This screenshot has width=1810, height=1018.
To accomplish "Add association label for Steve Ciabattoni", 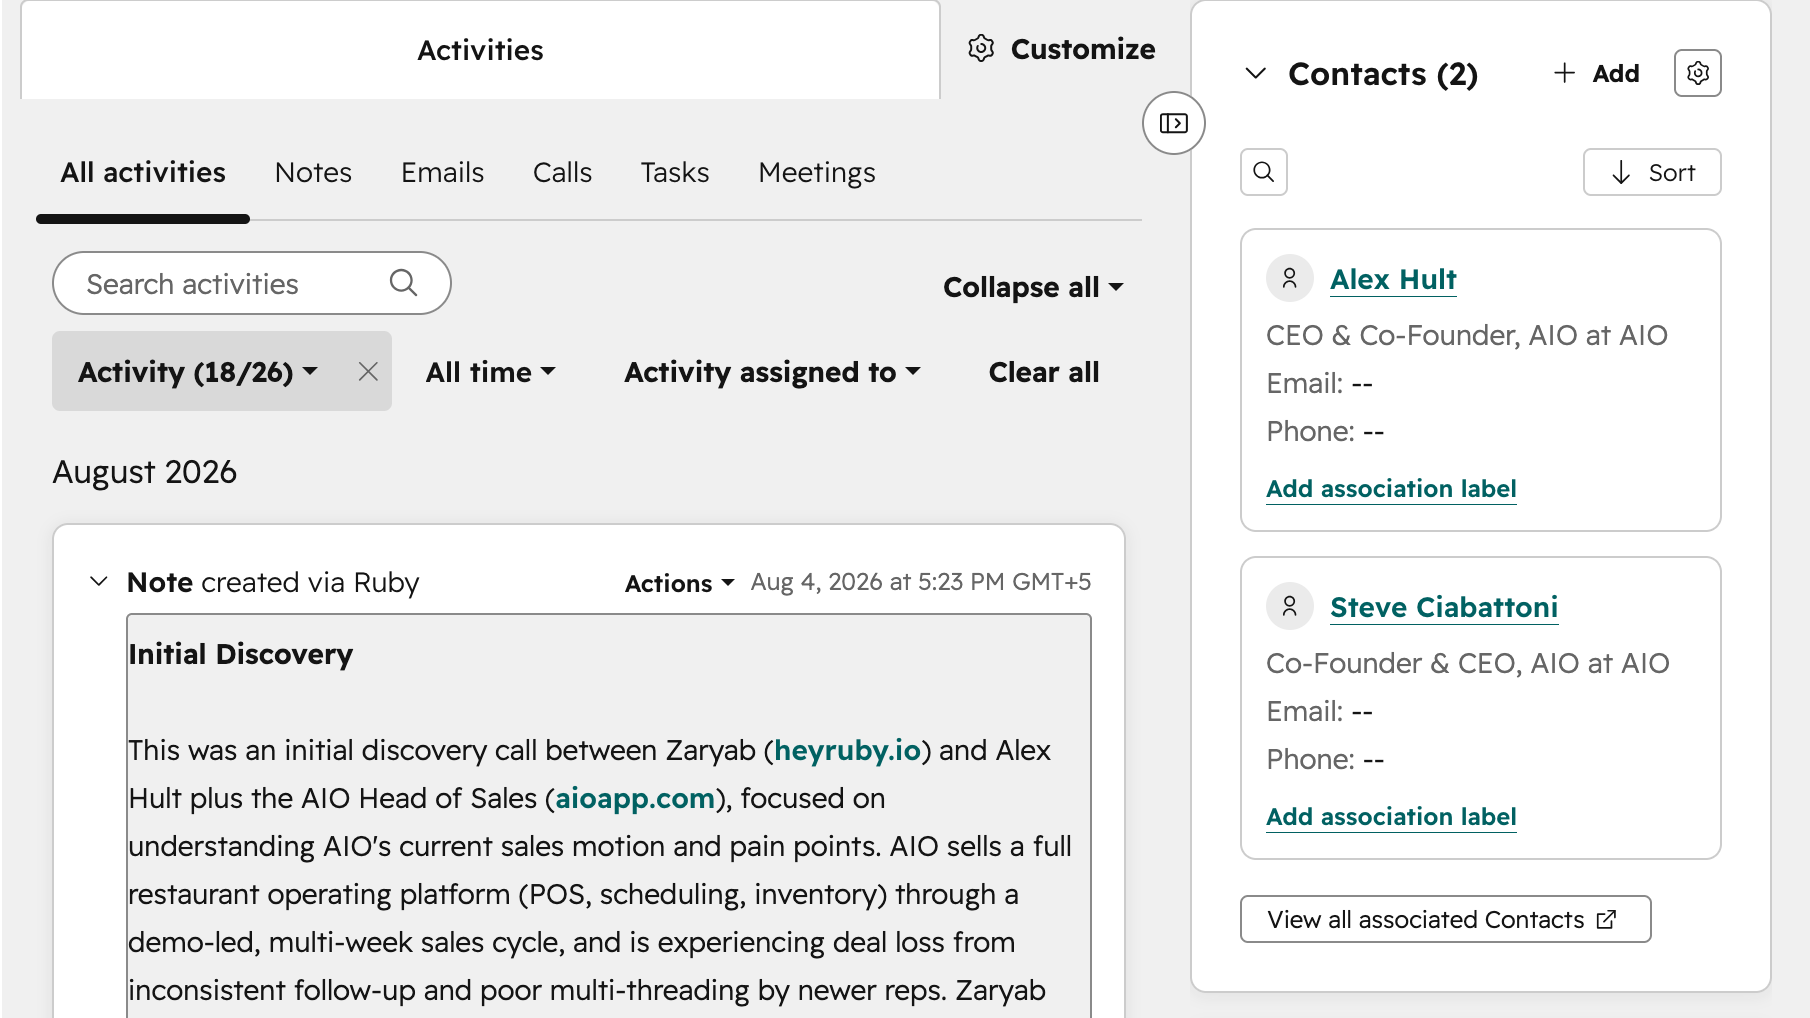I will 1391,816.
